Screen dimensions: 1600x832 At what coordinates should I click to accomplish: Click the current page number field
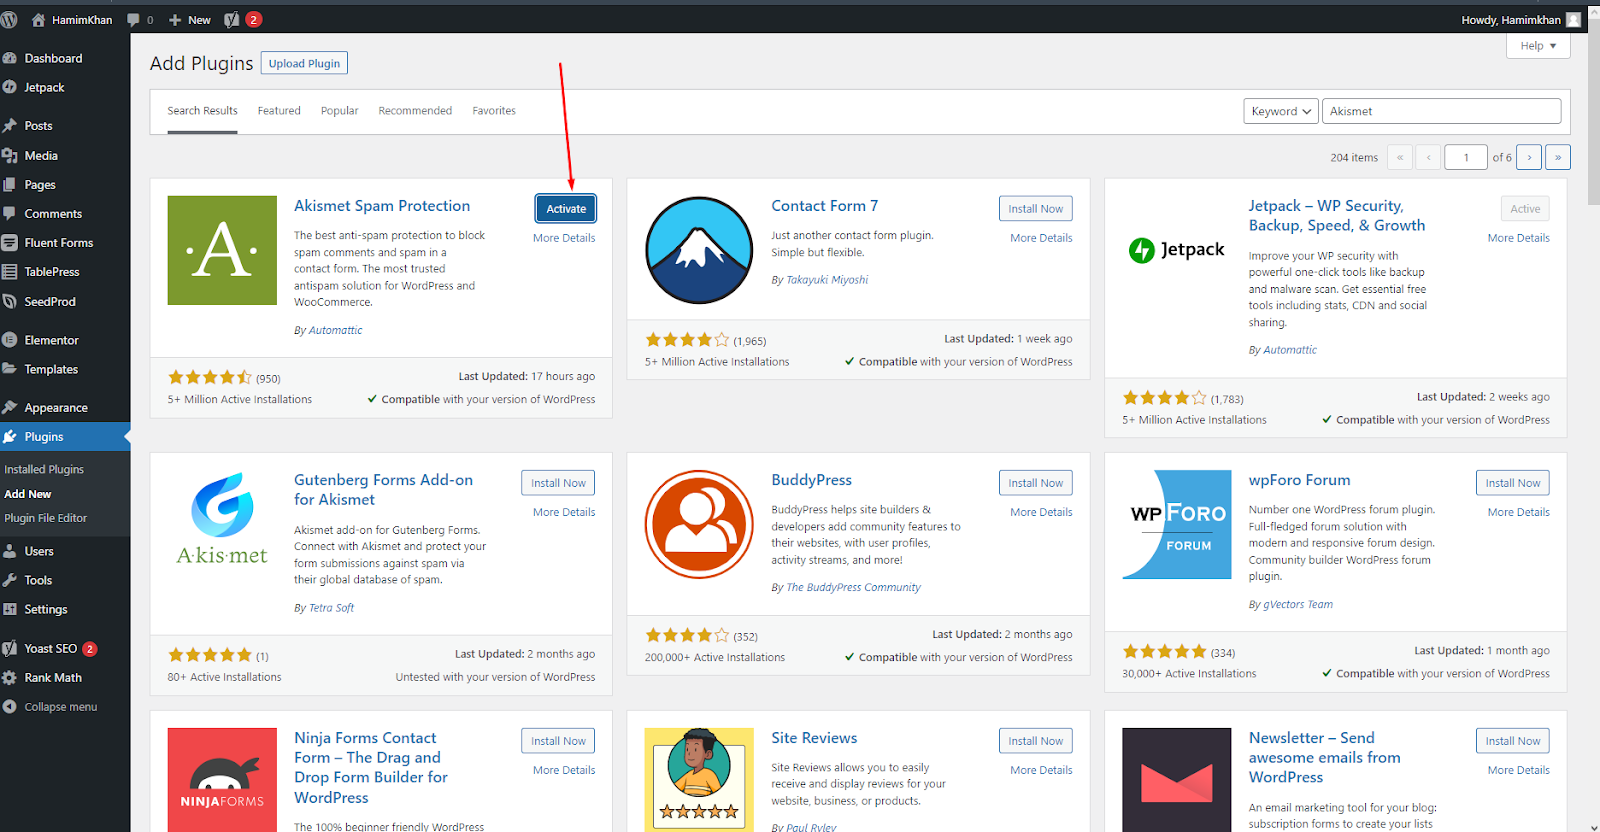click(1466, 157)
